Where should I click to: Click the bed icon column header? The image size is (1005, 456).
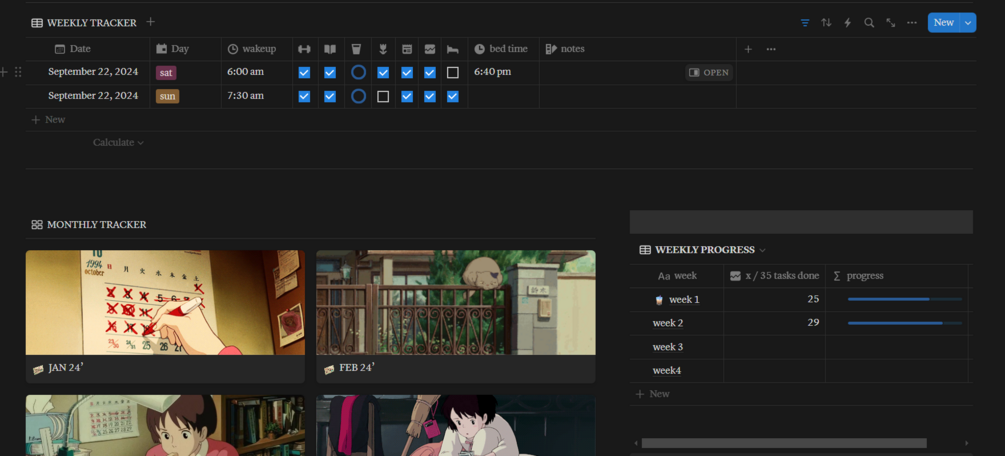[453, 49]
